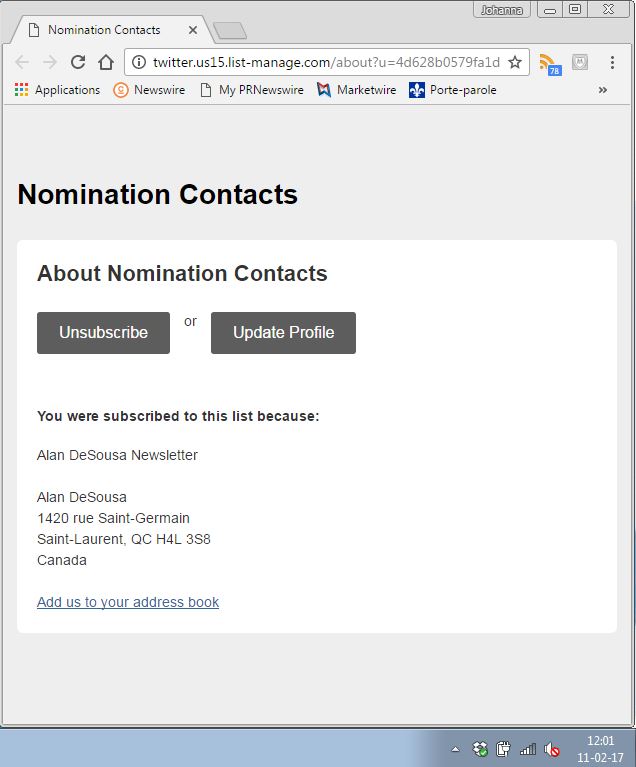Focus the address bar URL field
Screen dimensions: 636x767
tap(320, 62)
